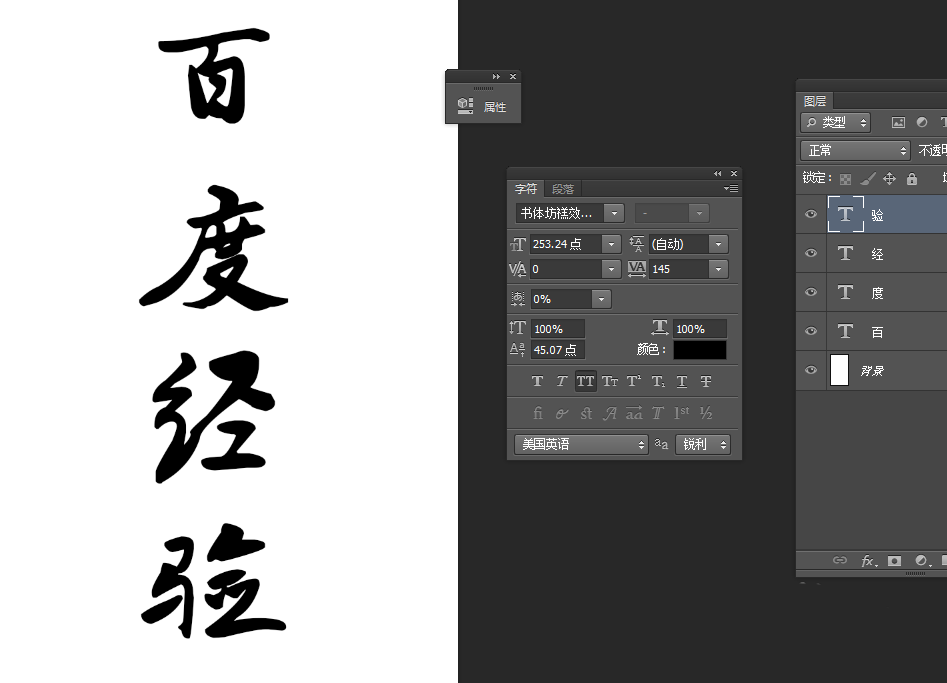Hide the 经 text layer
This screenshot has width=947, height=683.
click(x=811, y=253)
